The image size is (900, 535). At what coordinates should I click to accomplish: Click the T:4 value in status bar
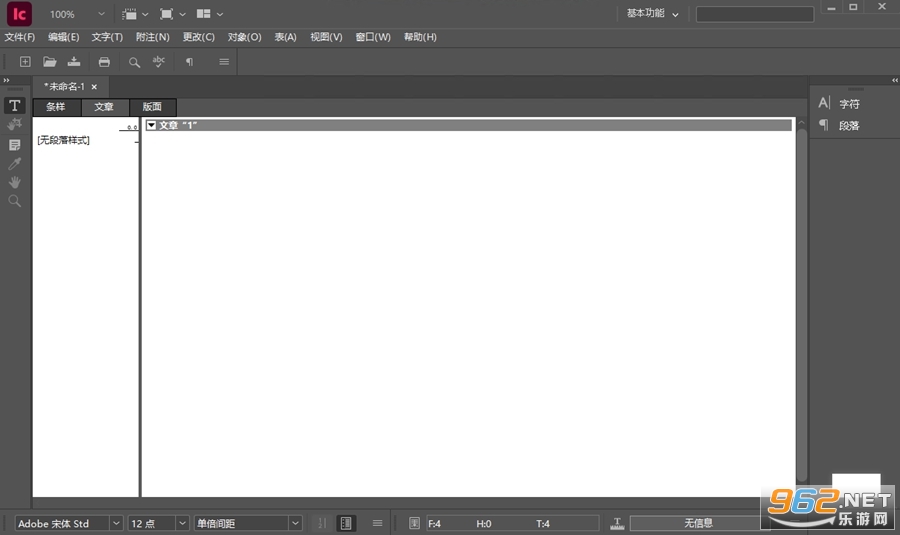click(x=543, y=523)
